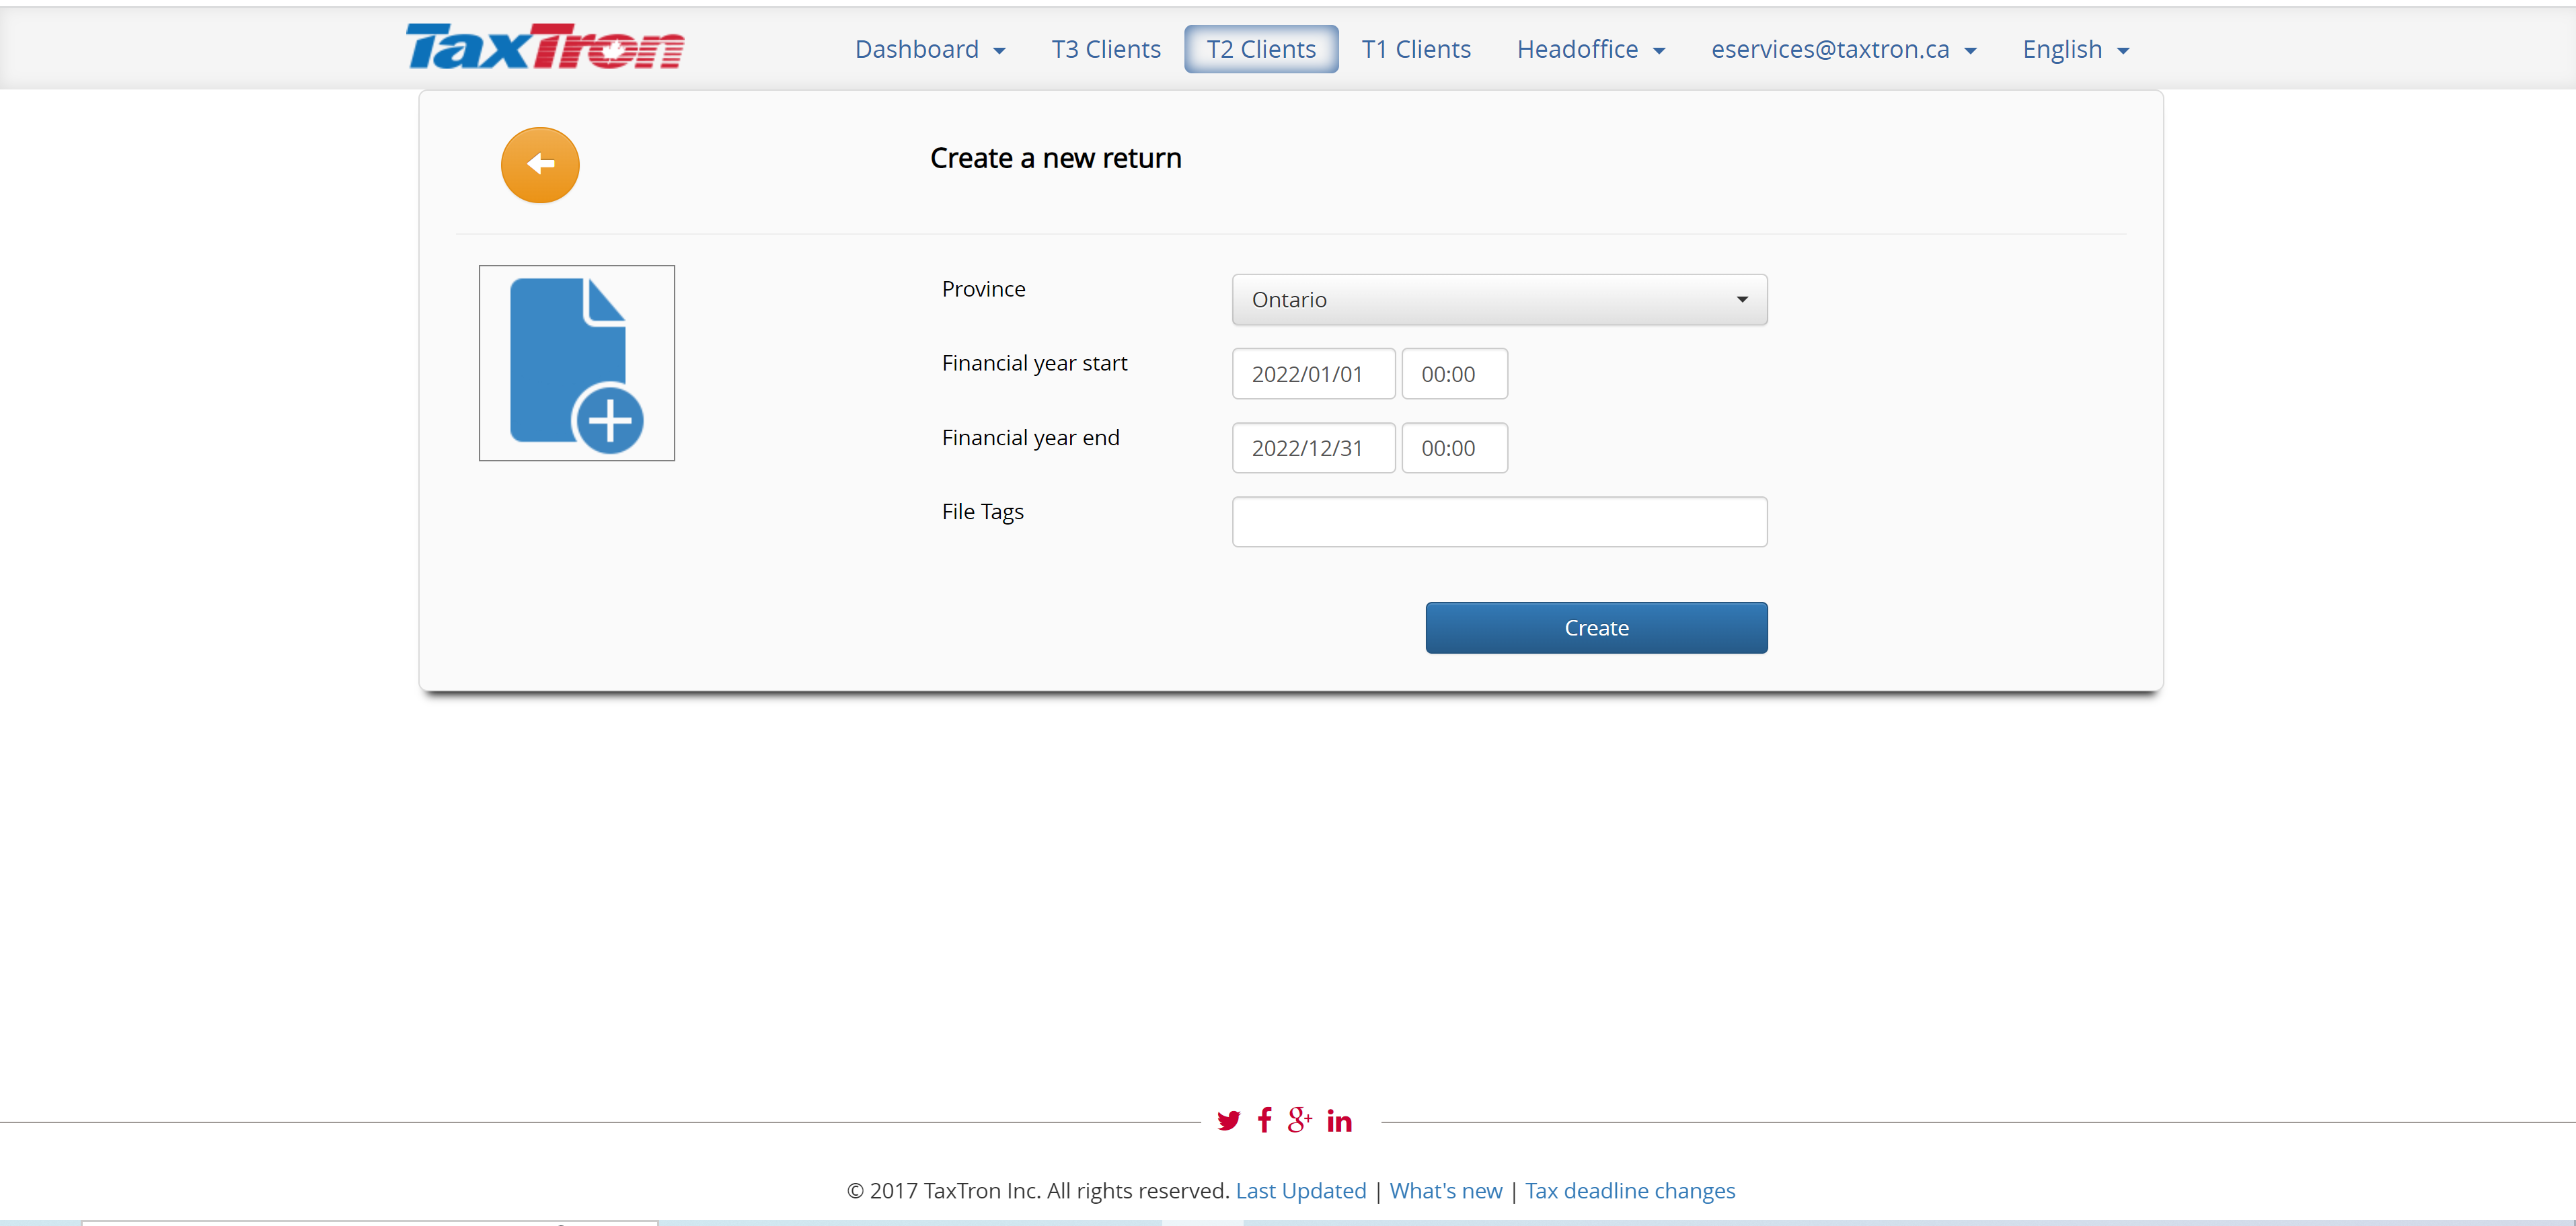Click the Financial year end time field
The image size is (2576, 1226).
click(x=1454, y=448)
